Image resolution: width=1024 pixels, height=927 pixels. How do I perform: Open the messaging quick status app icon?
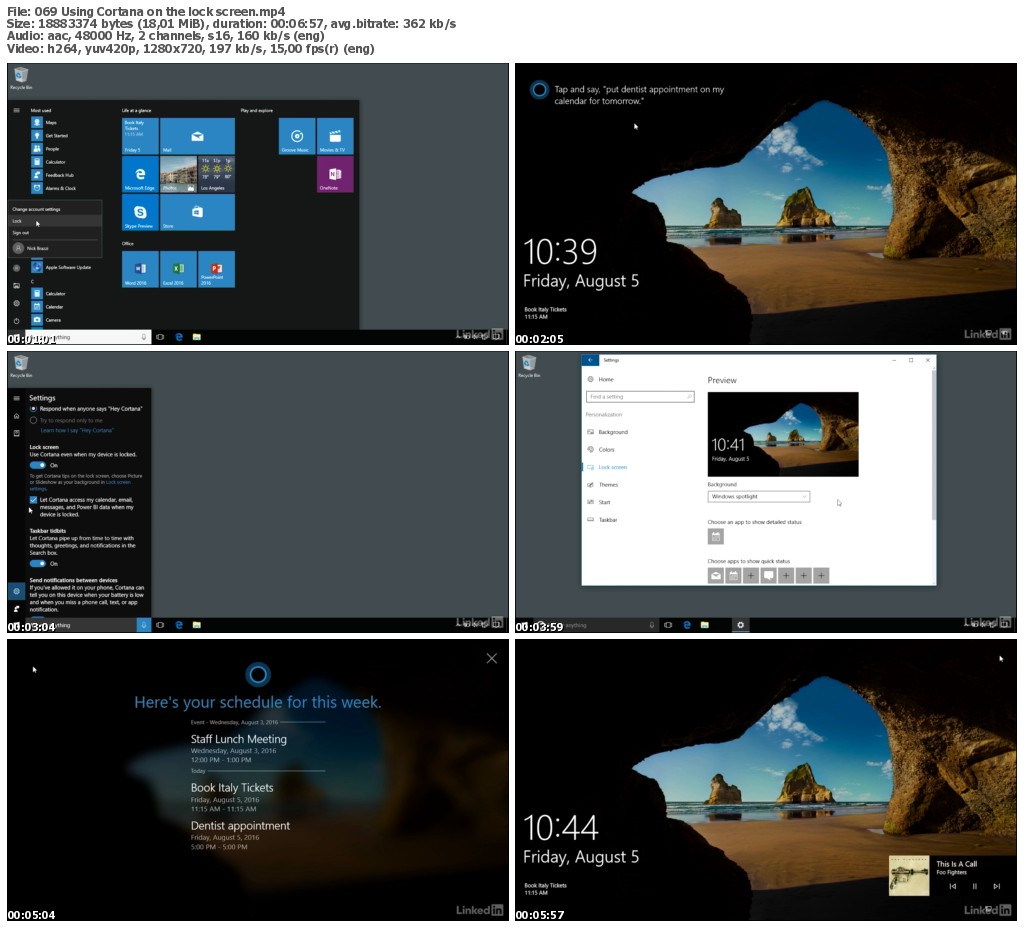click(769, 576)
